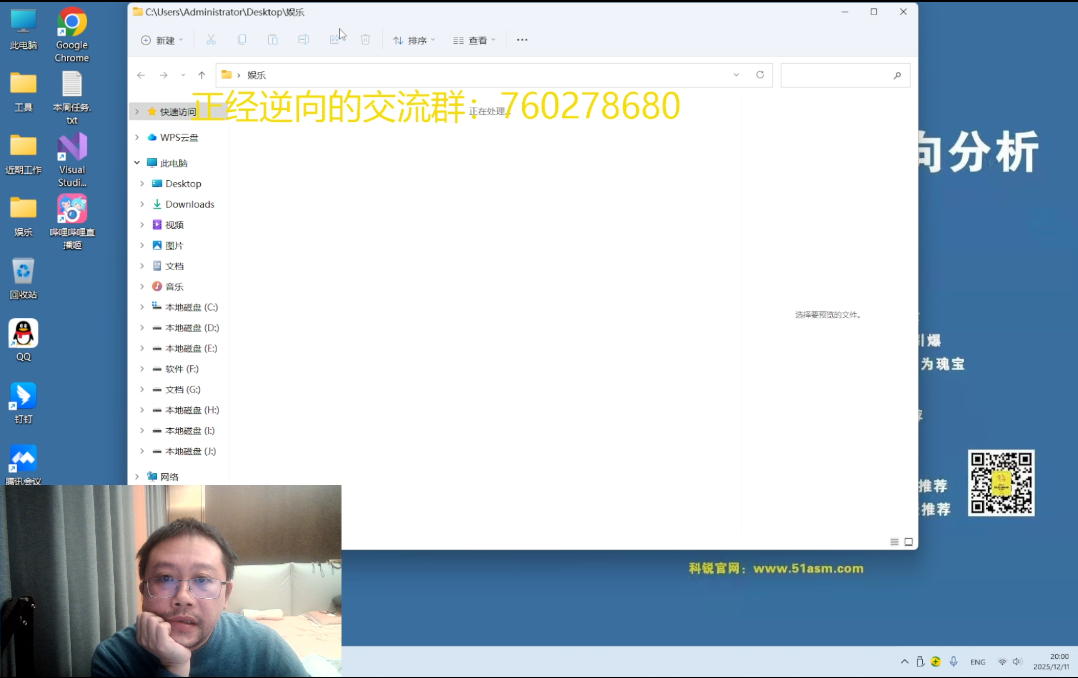Open the QQ desktop shortcut
The image size is (1078, 678).
[x=23, y=339]
